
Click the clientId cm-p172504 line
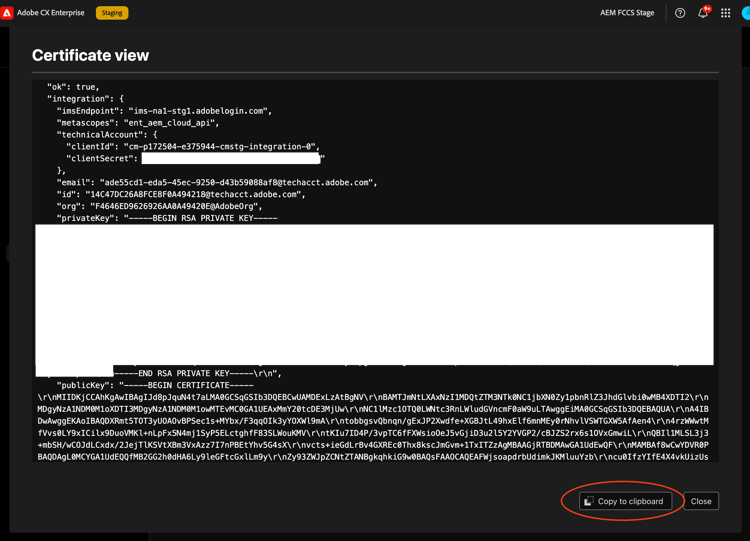pyautogui.click(x=193, y=147)
